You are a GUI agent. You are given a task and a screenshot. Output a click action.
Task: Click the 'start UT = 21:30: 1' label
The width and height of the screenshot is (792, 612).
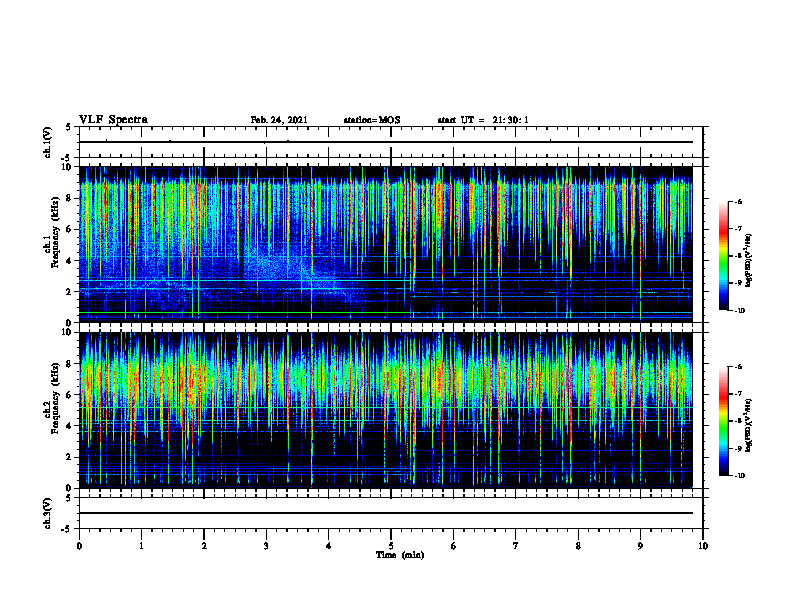pyautogui.click(x=483, y=120)
